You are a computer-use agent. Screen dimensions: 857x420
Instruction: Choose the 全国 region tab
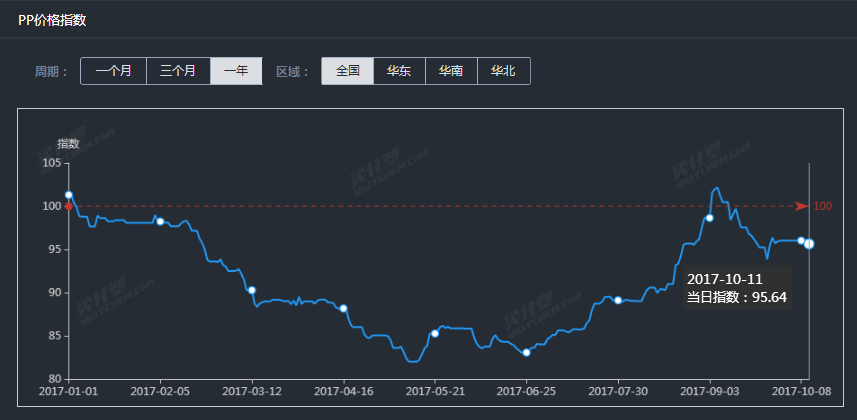tap(348, 71)
